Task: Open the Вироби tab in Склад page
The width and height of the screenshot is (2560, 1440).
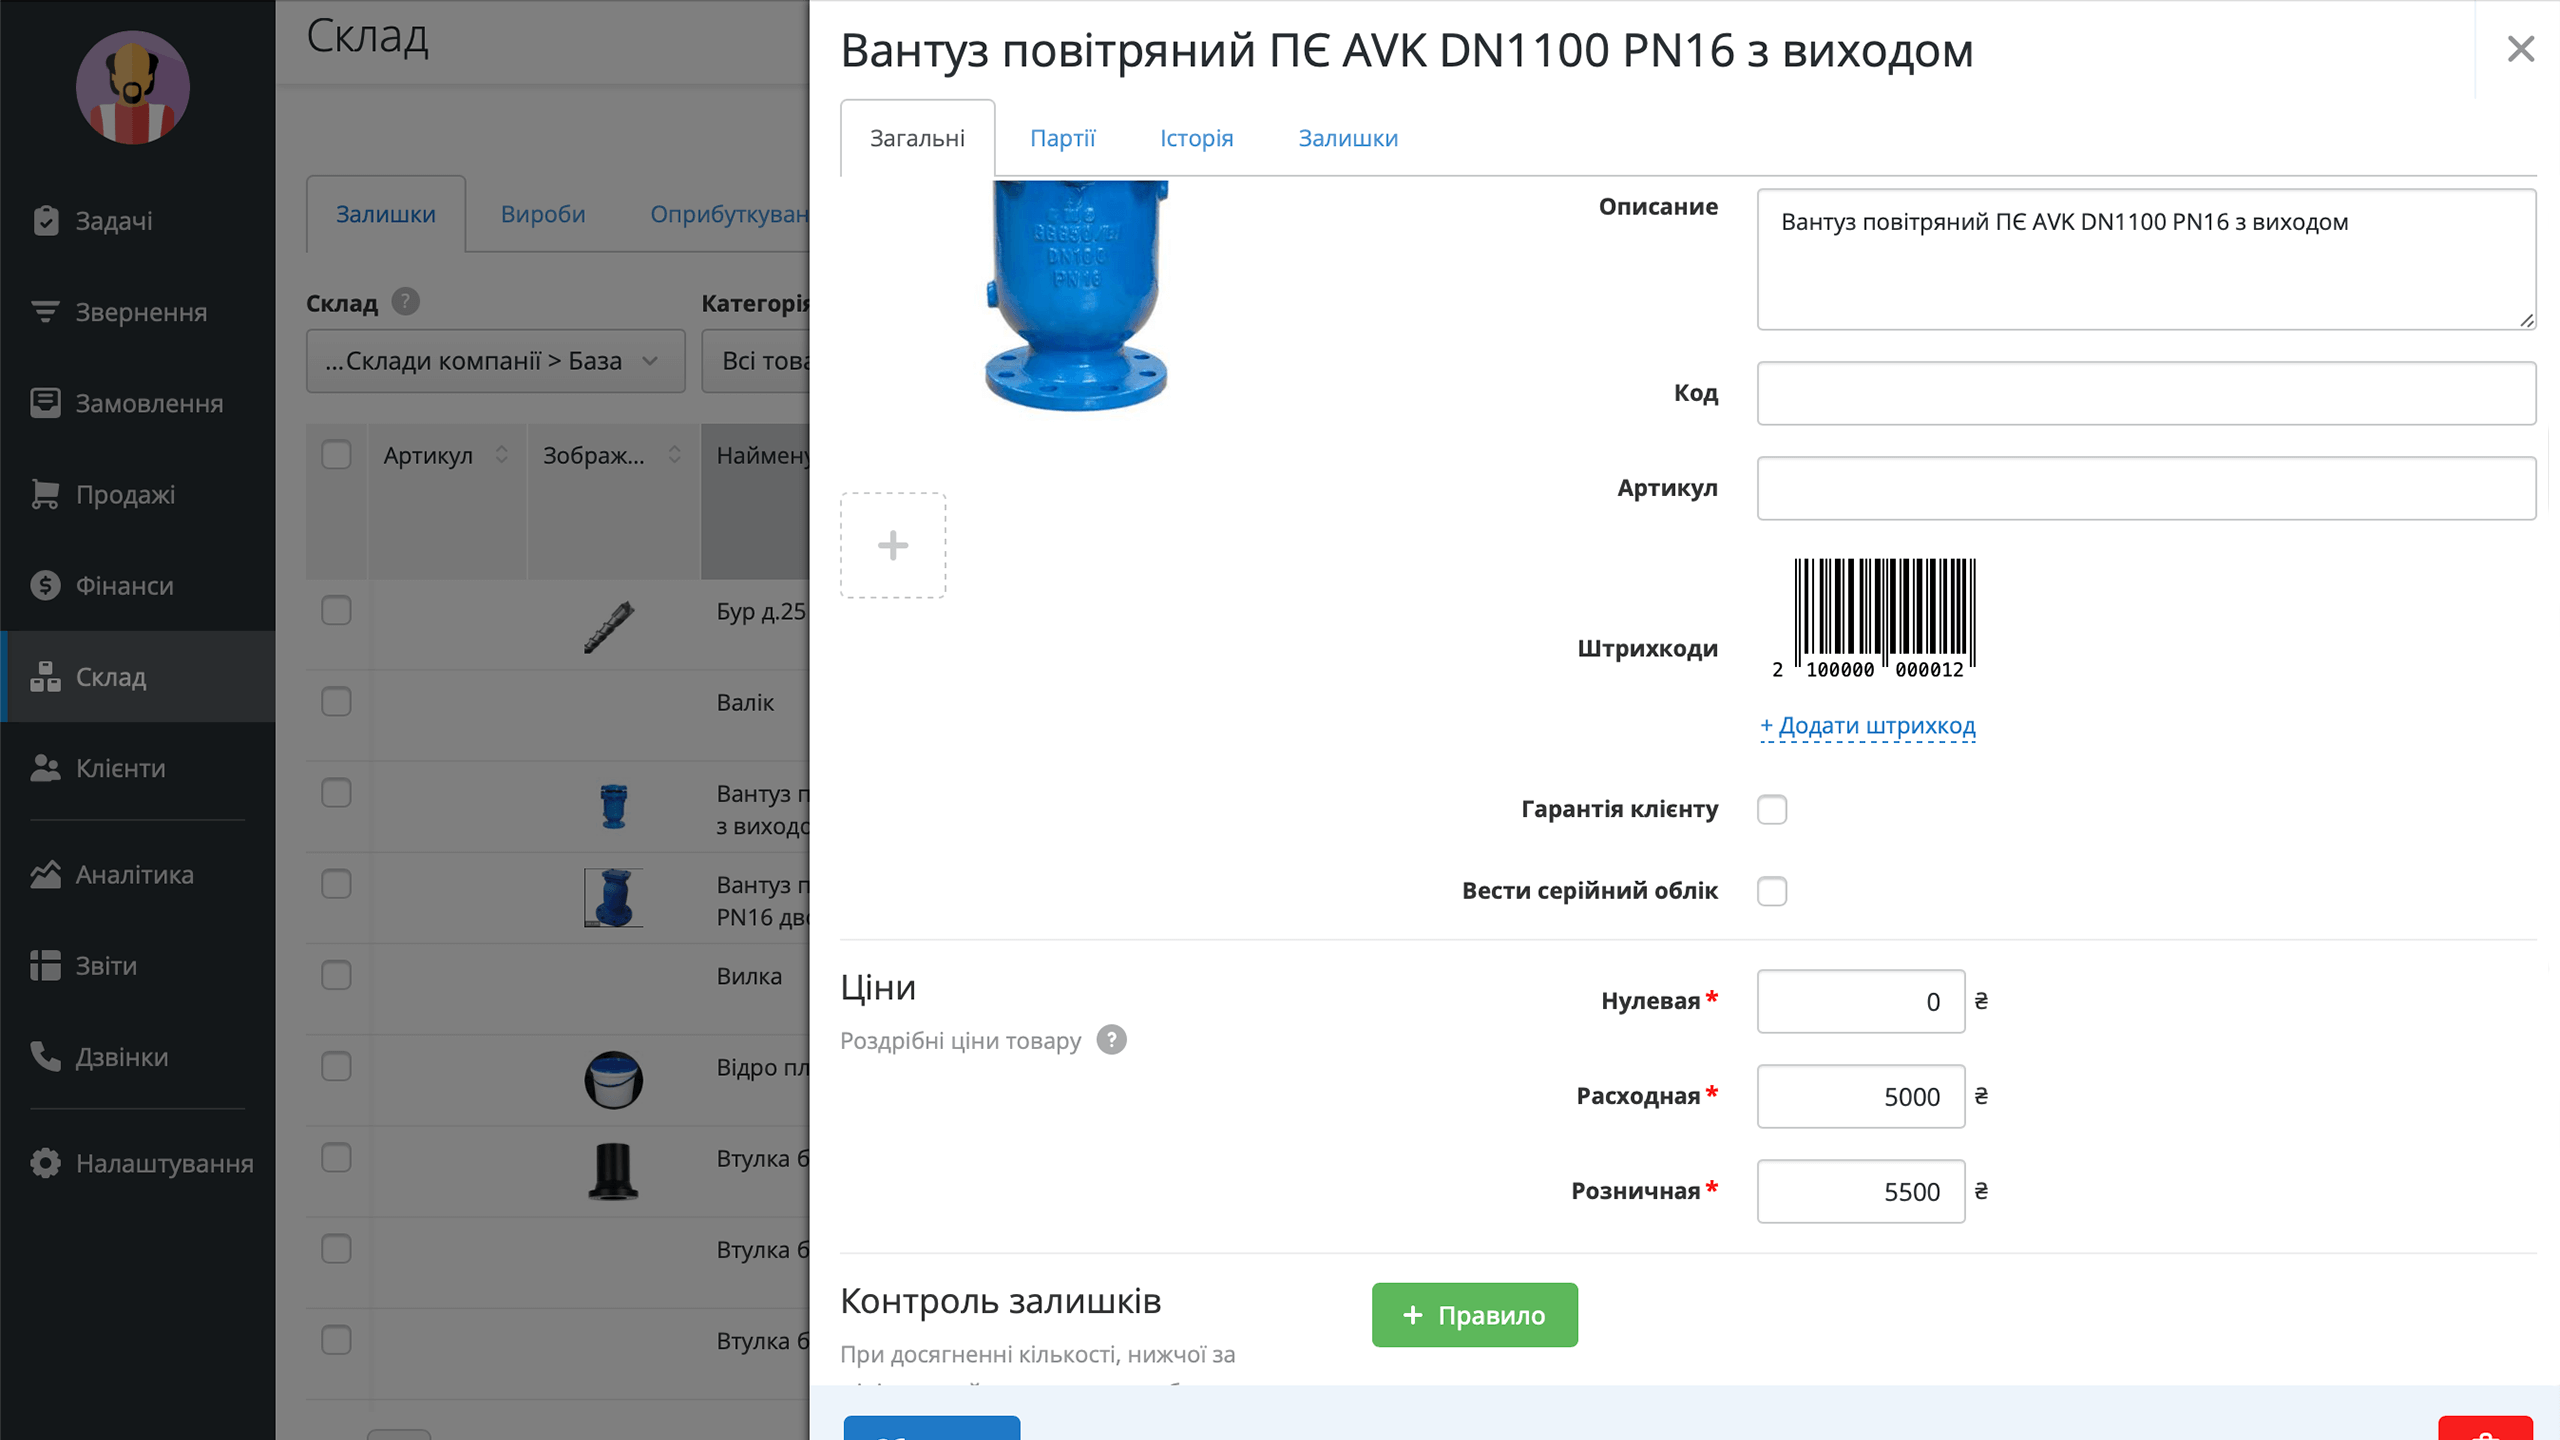Action: pos(543,214)
